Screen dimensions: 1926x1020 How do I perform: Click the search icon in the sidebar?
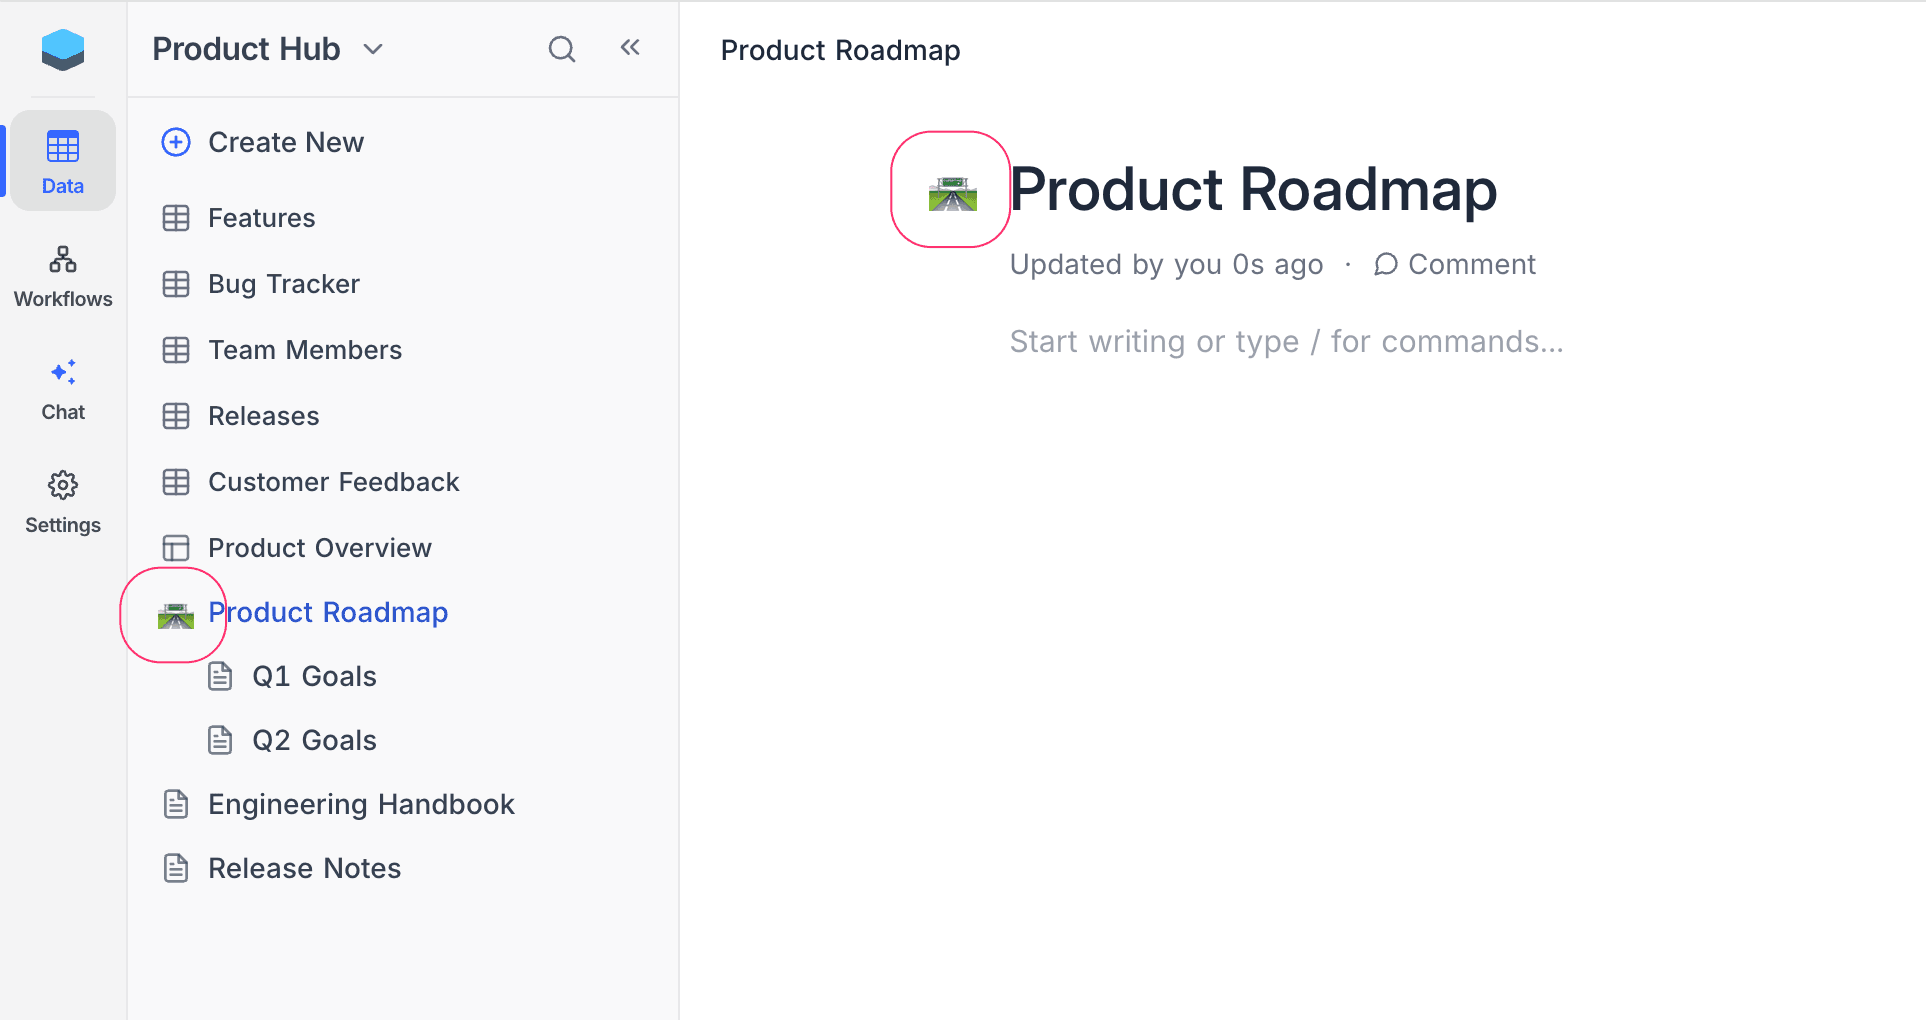point(561,48)
